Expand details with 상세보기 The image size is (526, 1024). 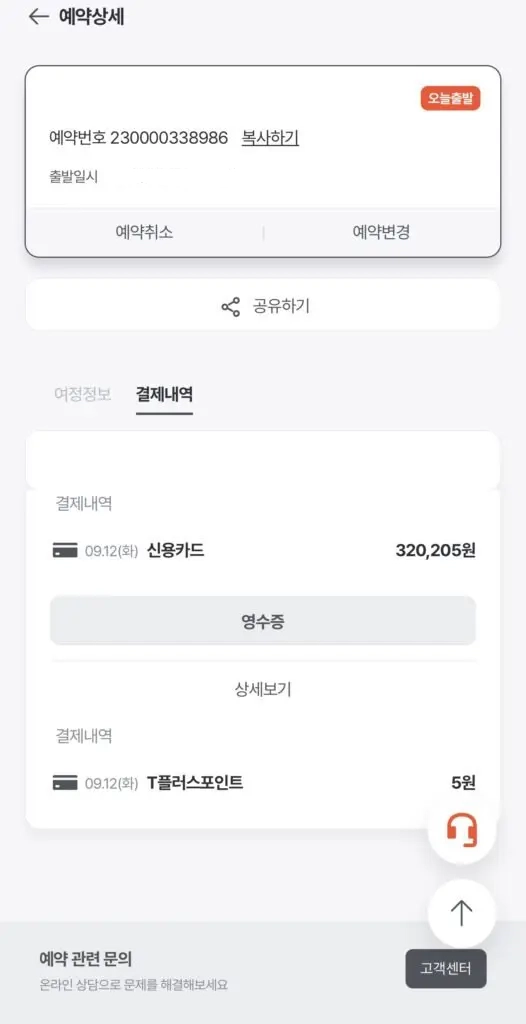pos(263,690)
